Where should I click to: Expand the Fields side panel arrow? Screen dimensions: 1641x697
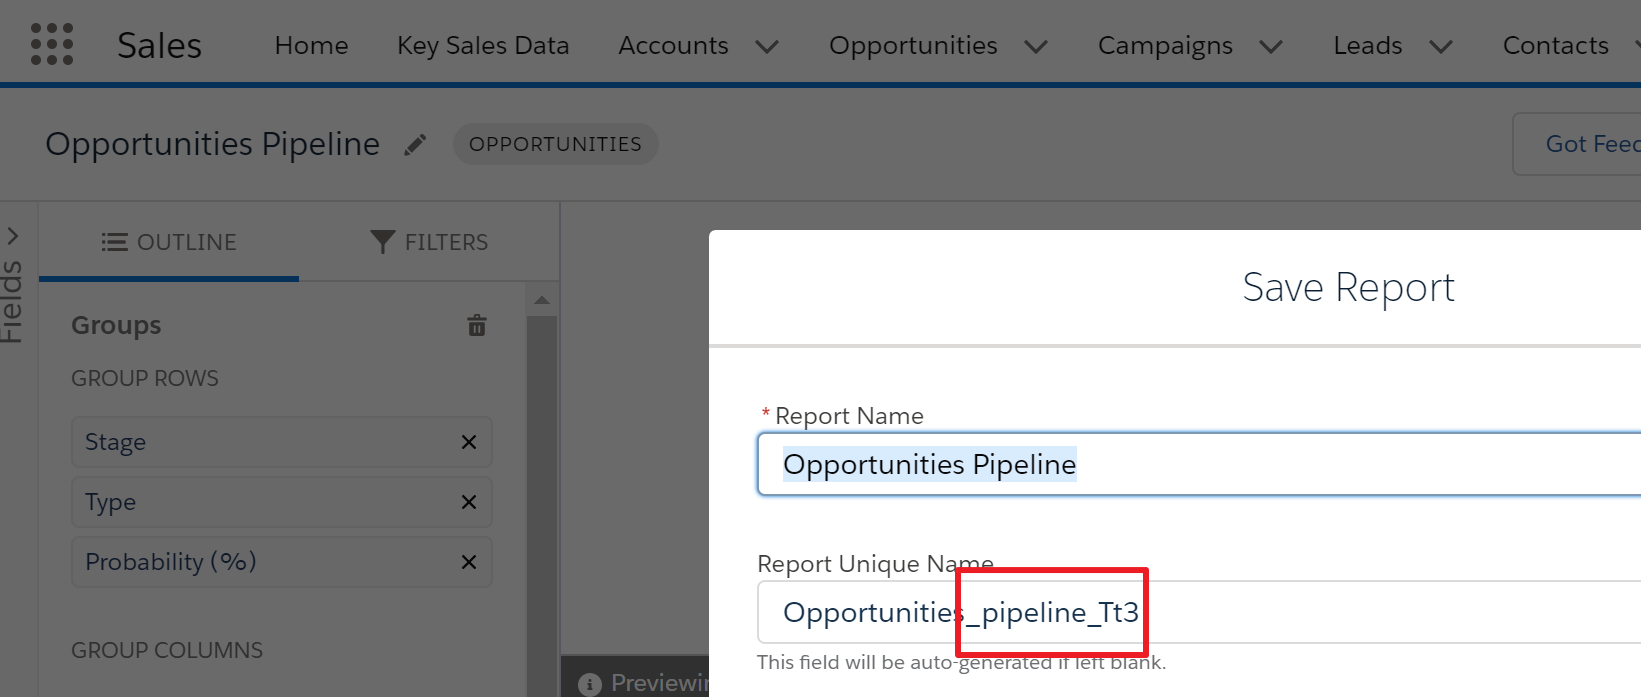click(x=13, y=237)
